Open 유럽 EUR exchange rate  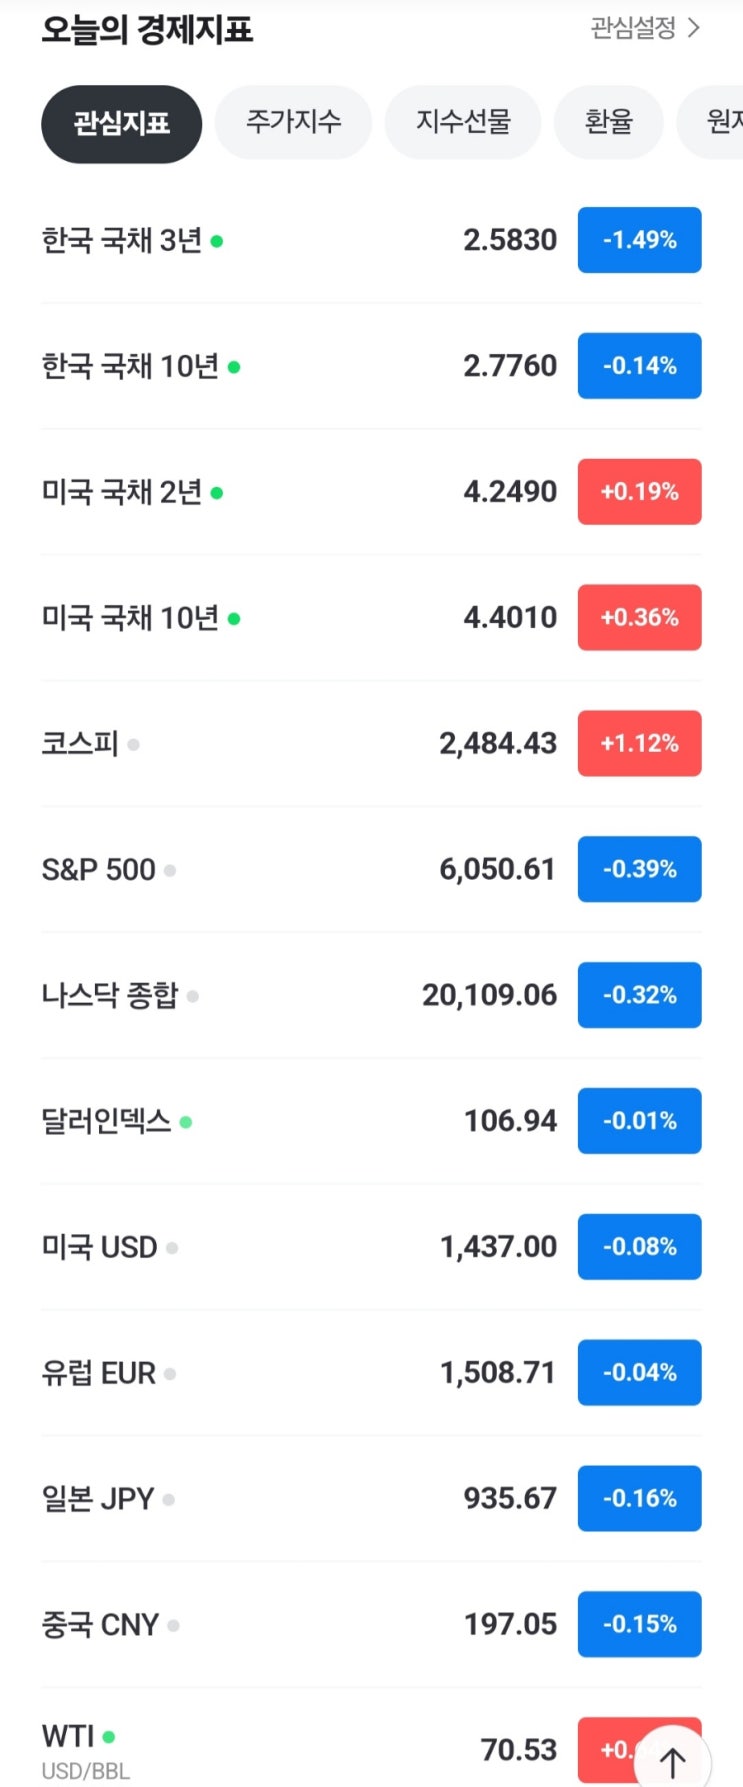(x=300, y=1373)
